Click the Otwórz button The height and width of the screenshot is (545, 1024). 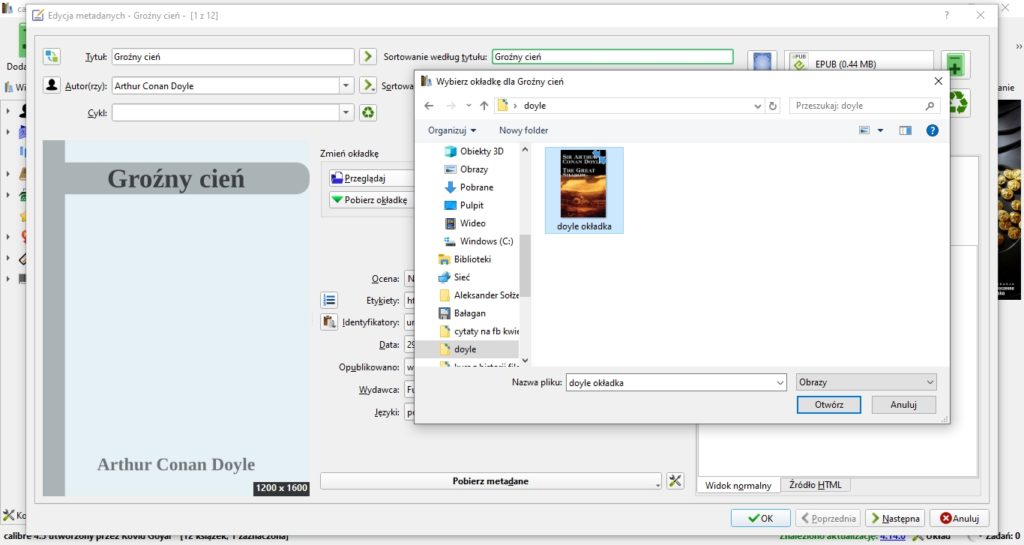point(829,405)
